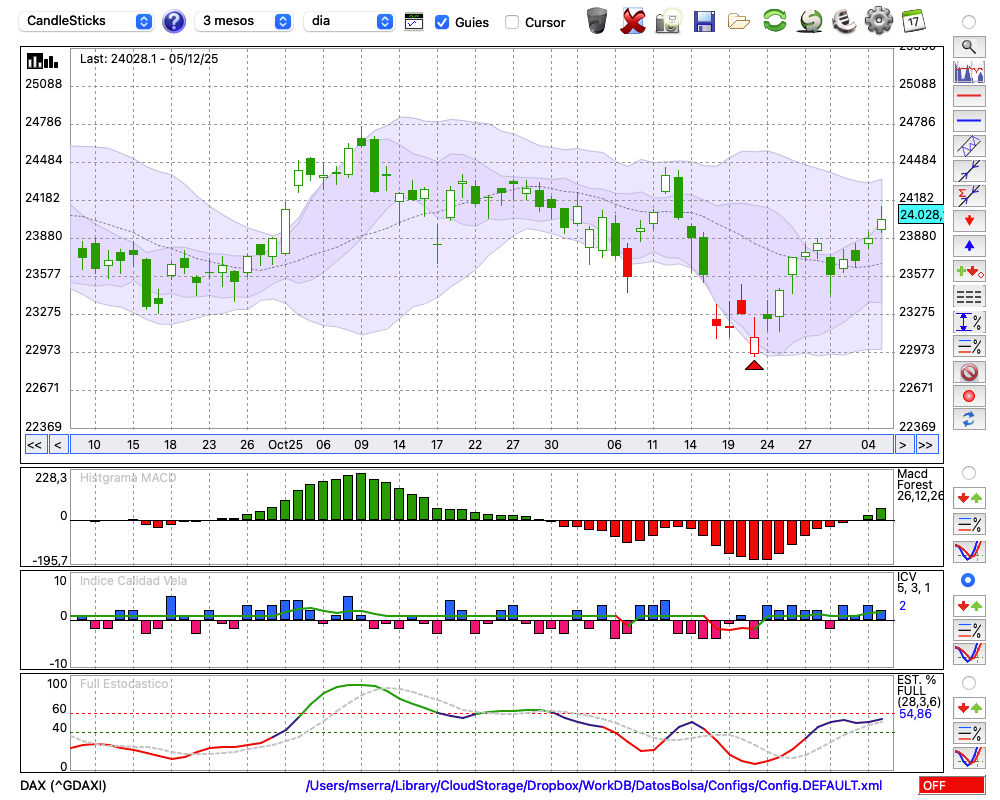Toggle the red OFF button
The height and width of the screenshot is (800, 1000).
point(952,785)
